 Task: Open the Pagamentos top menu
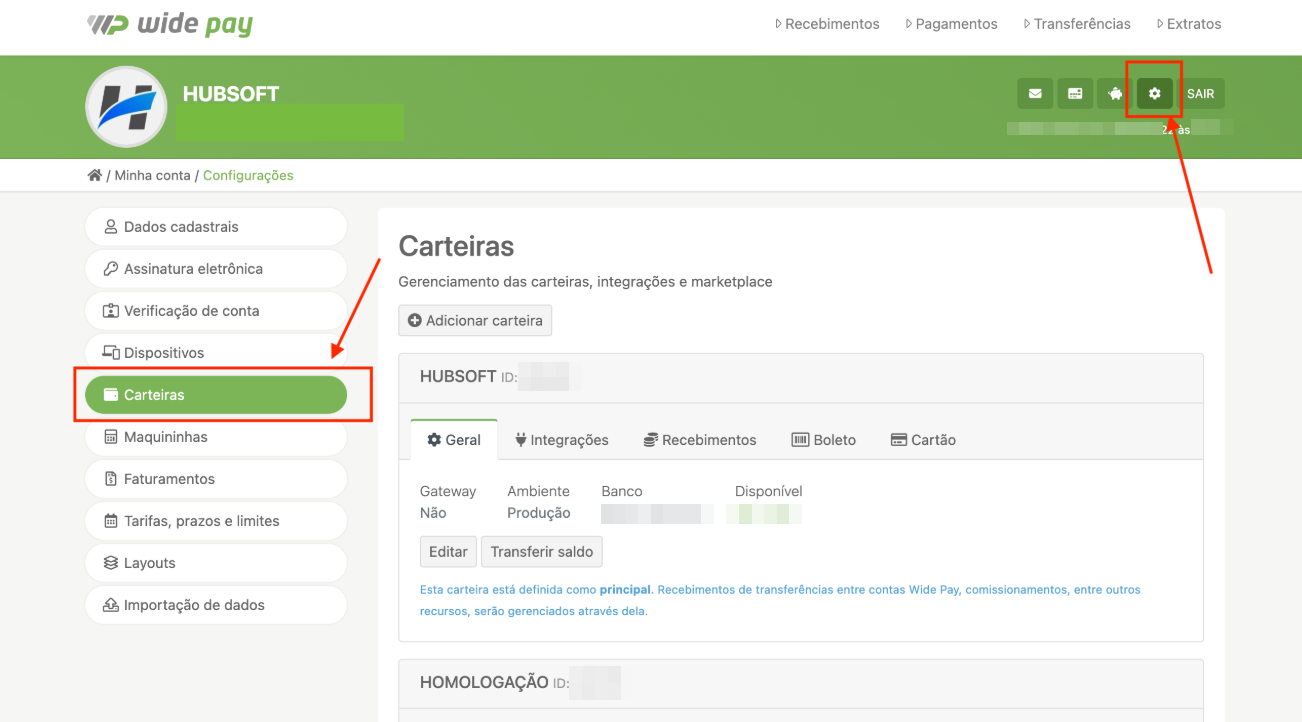(x=951, y=24)
